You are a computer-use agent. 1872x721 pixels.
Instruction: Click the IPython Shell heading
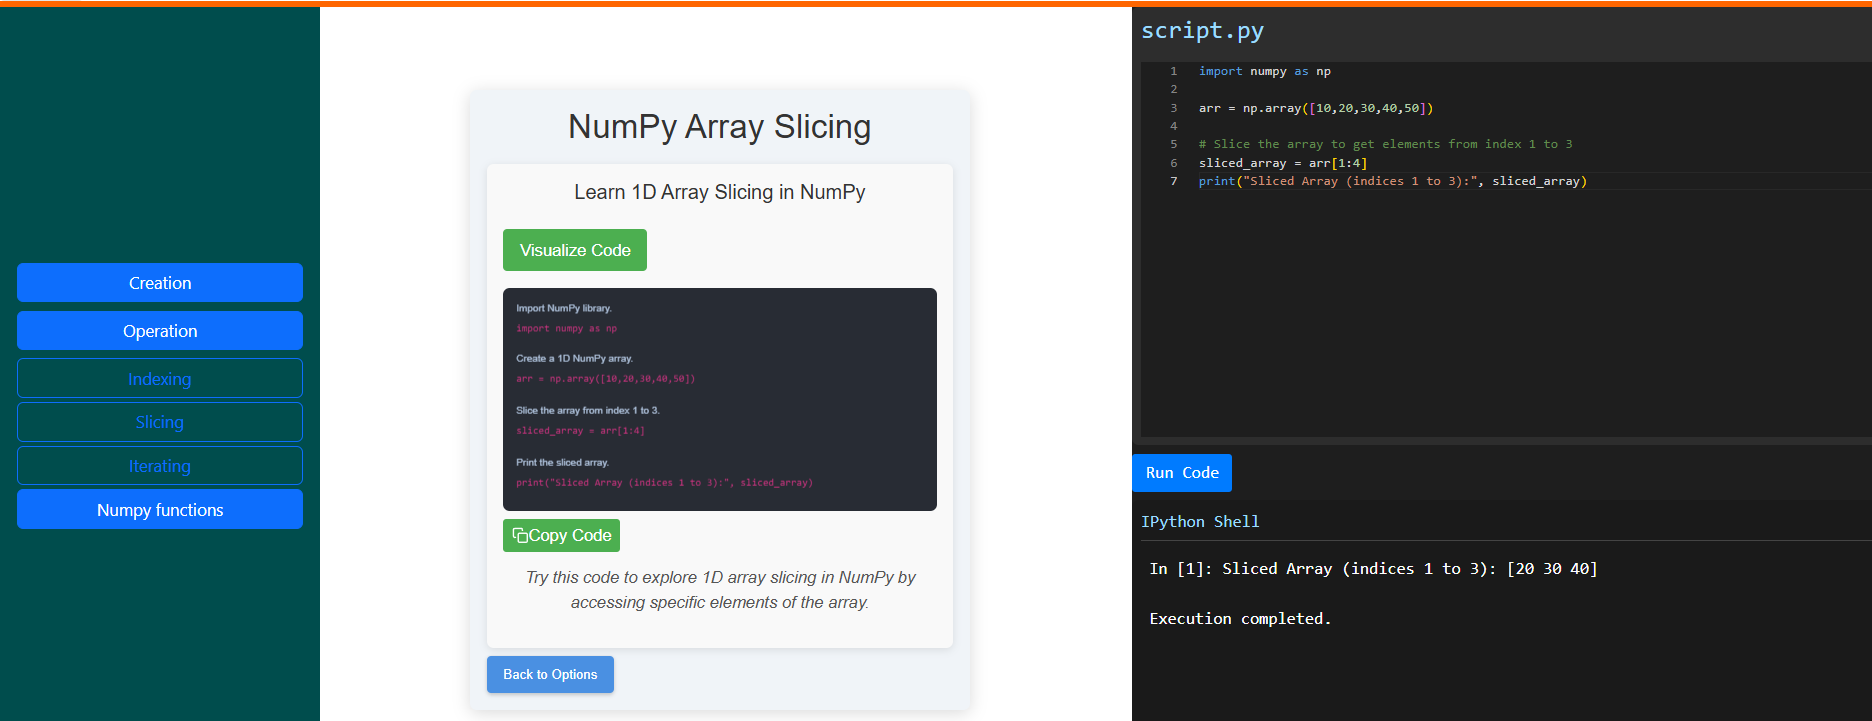1200,522
